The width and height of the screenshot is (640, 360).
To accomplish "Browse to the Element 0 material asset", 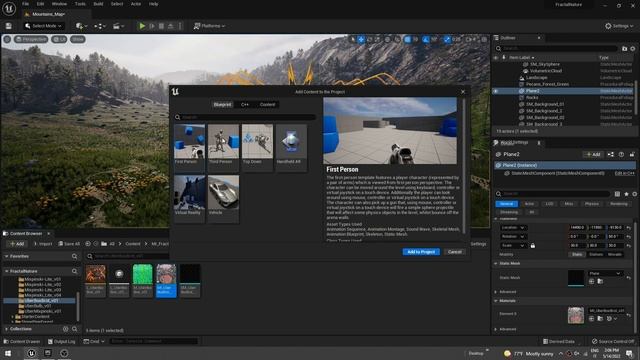I will click(600, 318).
